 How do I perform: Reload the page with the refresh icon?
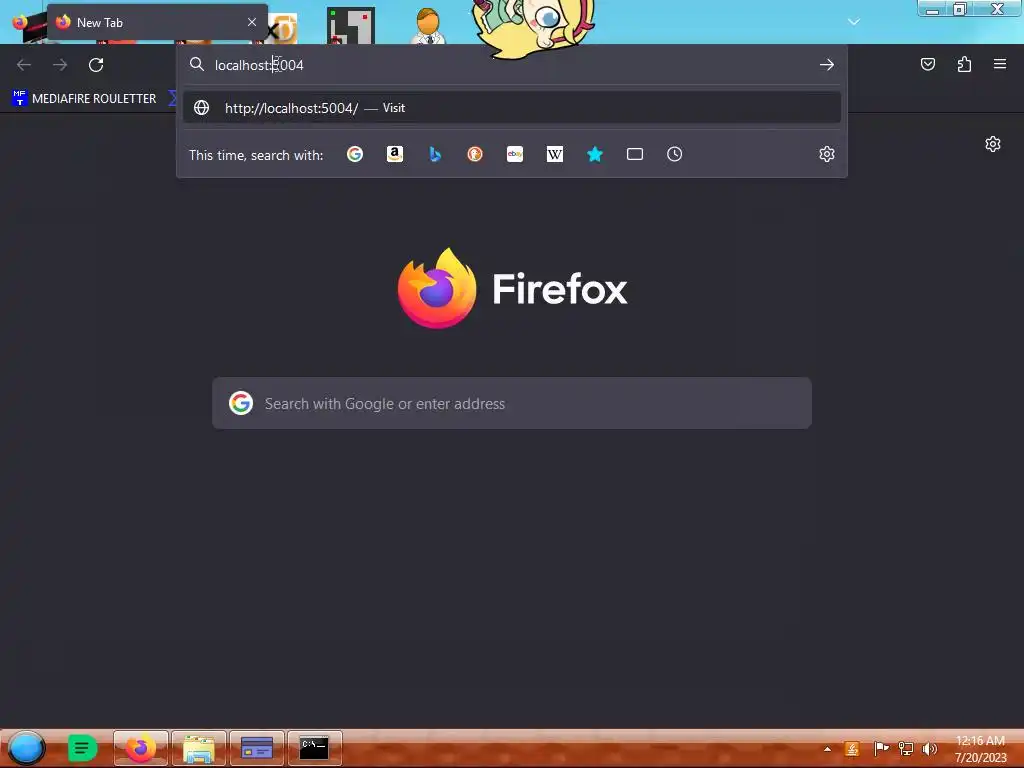[96, 65]
